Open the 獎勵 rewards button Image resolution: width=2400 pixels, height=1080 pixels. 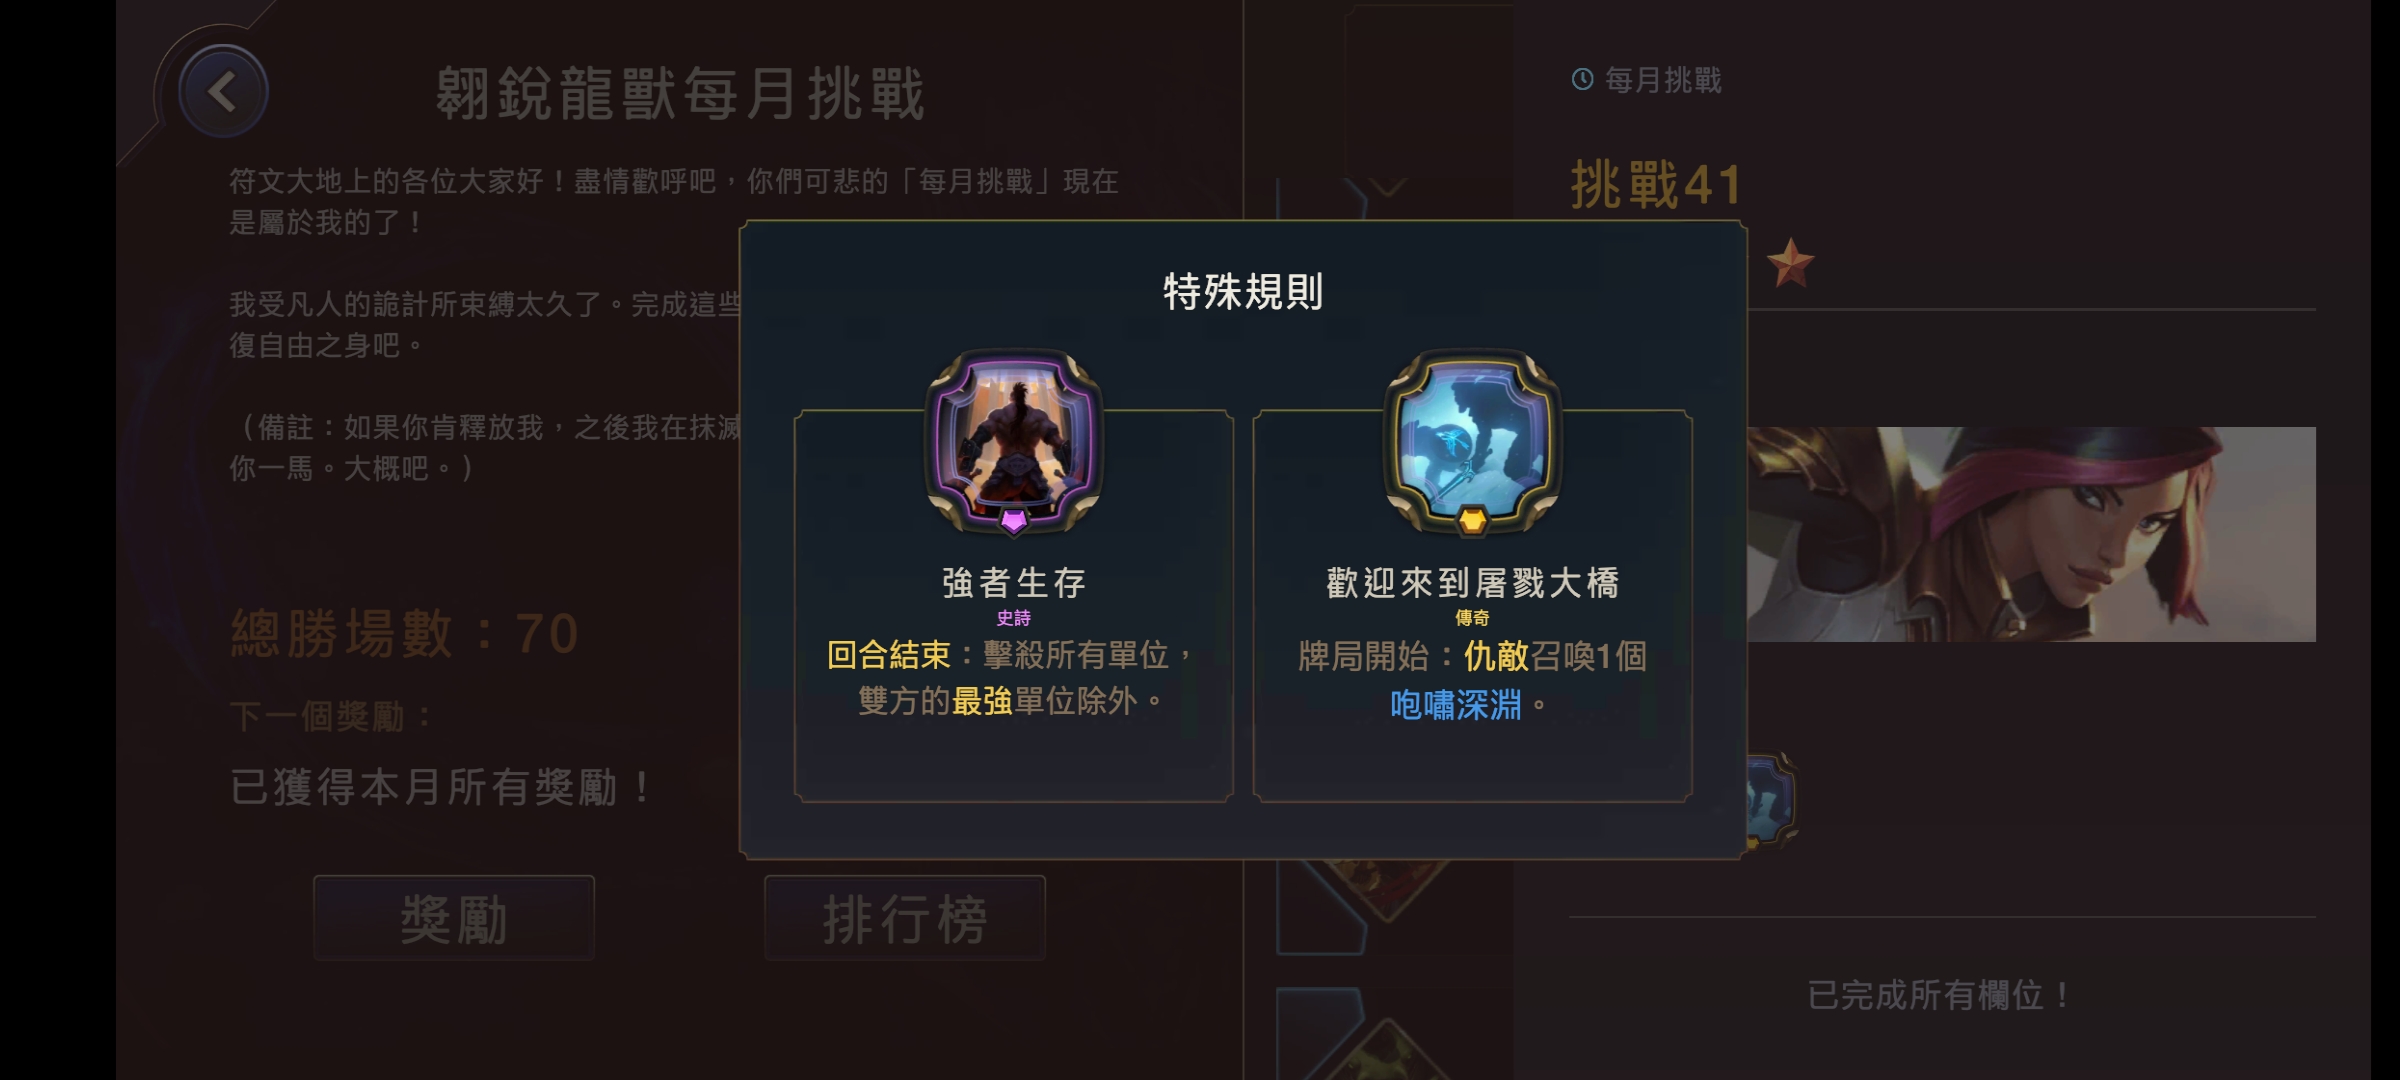click(454, 918)
